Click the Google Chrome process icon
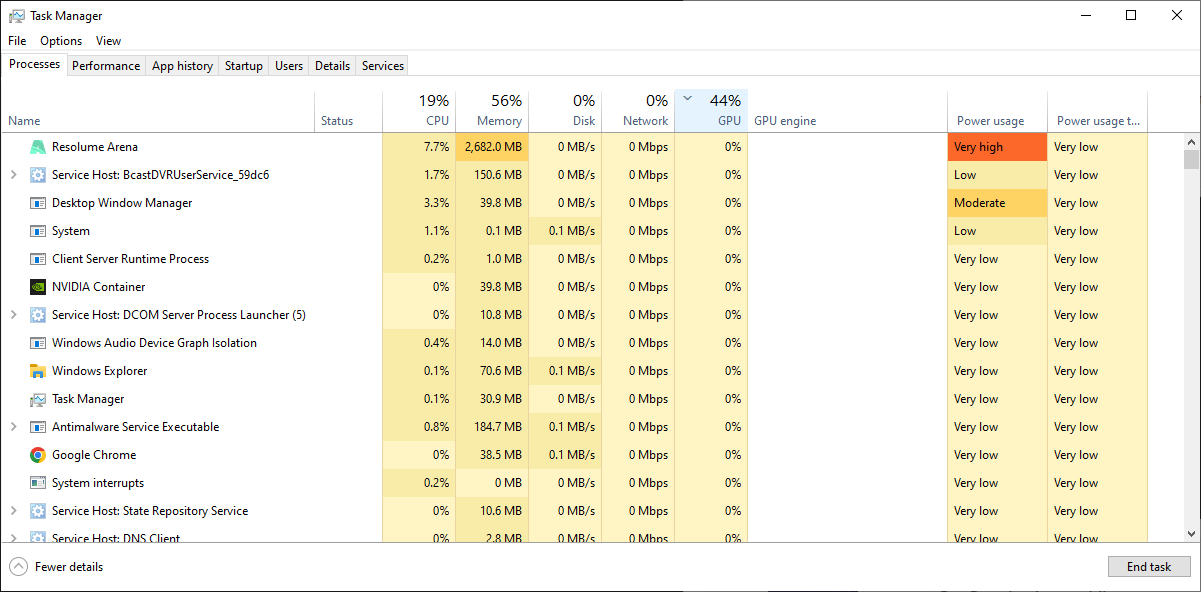The height and width of the screenshot is (592, 1201). point(38,455)
